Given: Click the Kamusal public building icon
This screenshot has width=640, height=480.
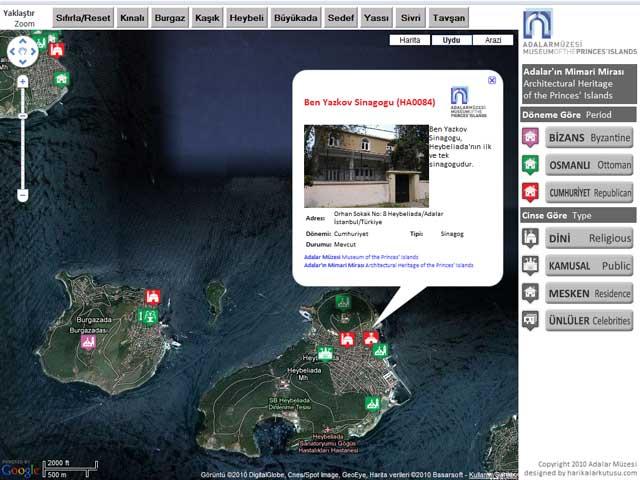Looking at the screenshot, I should pos(530,266).
